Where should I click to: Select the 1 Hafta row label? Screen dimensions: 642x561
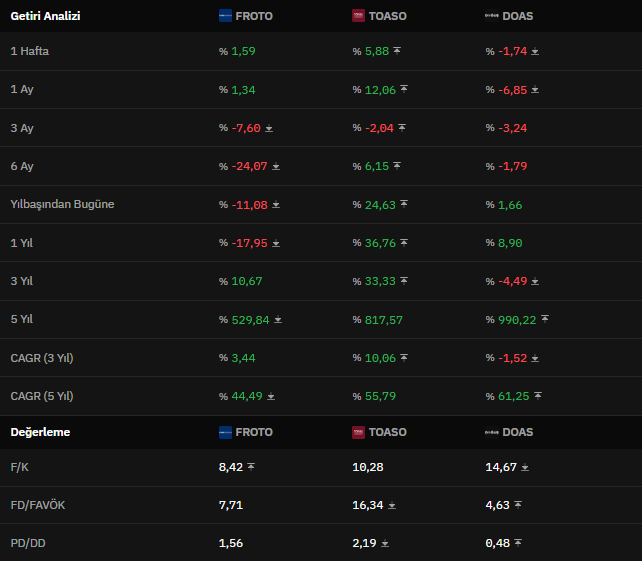pos(29,51)
